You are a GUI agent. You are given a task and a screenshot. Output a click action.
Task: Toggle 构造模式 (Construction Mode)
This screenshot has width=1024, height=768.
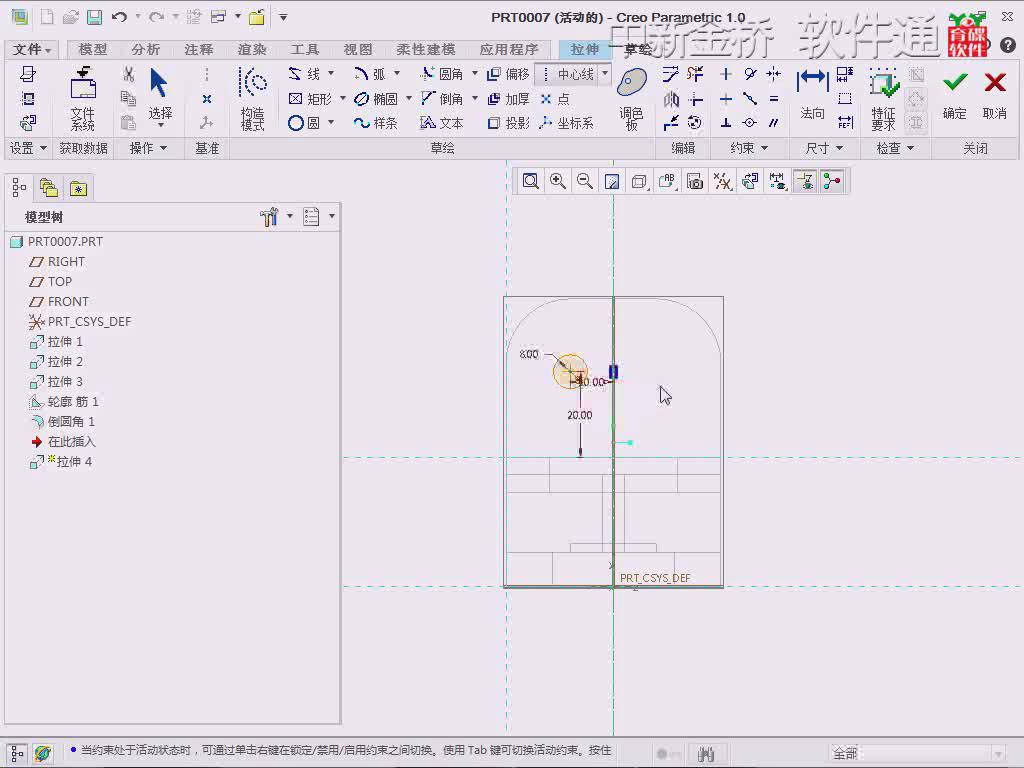pyautogui.click(x=253, y=98)
